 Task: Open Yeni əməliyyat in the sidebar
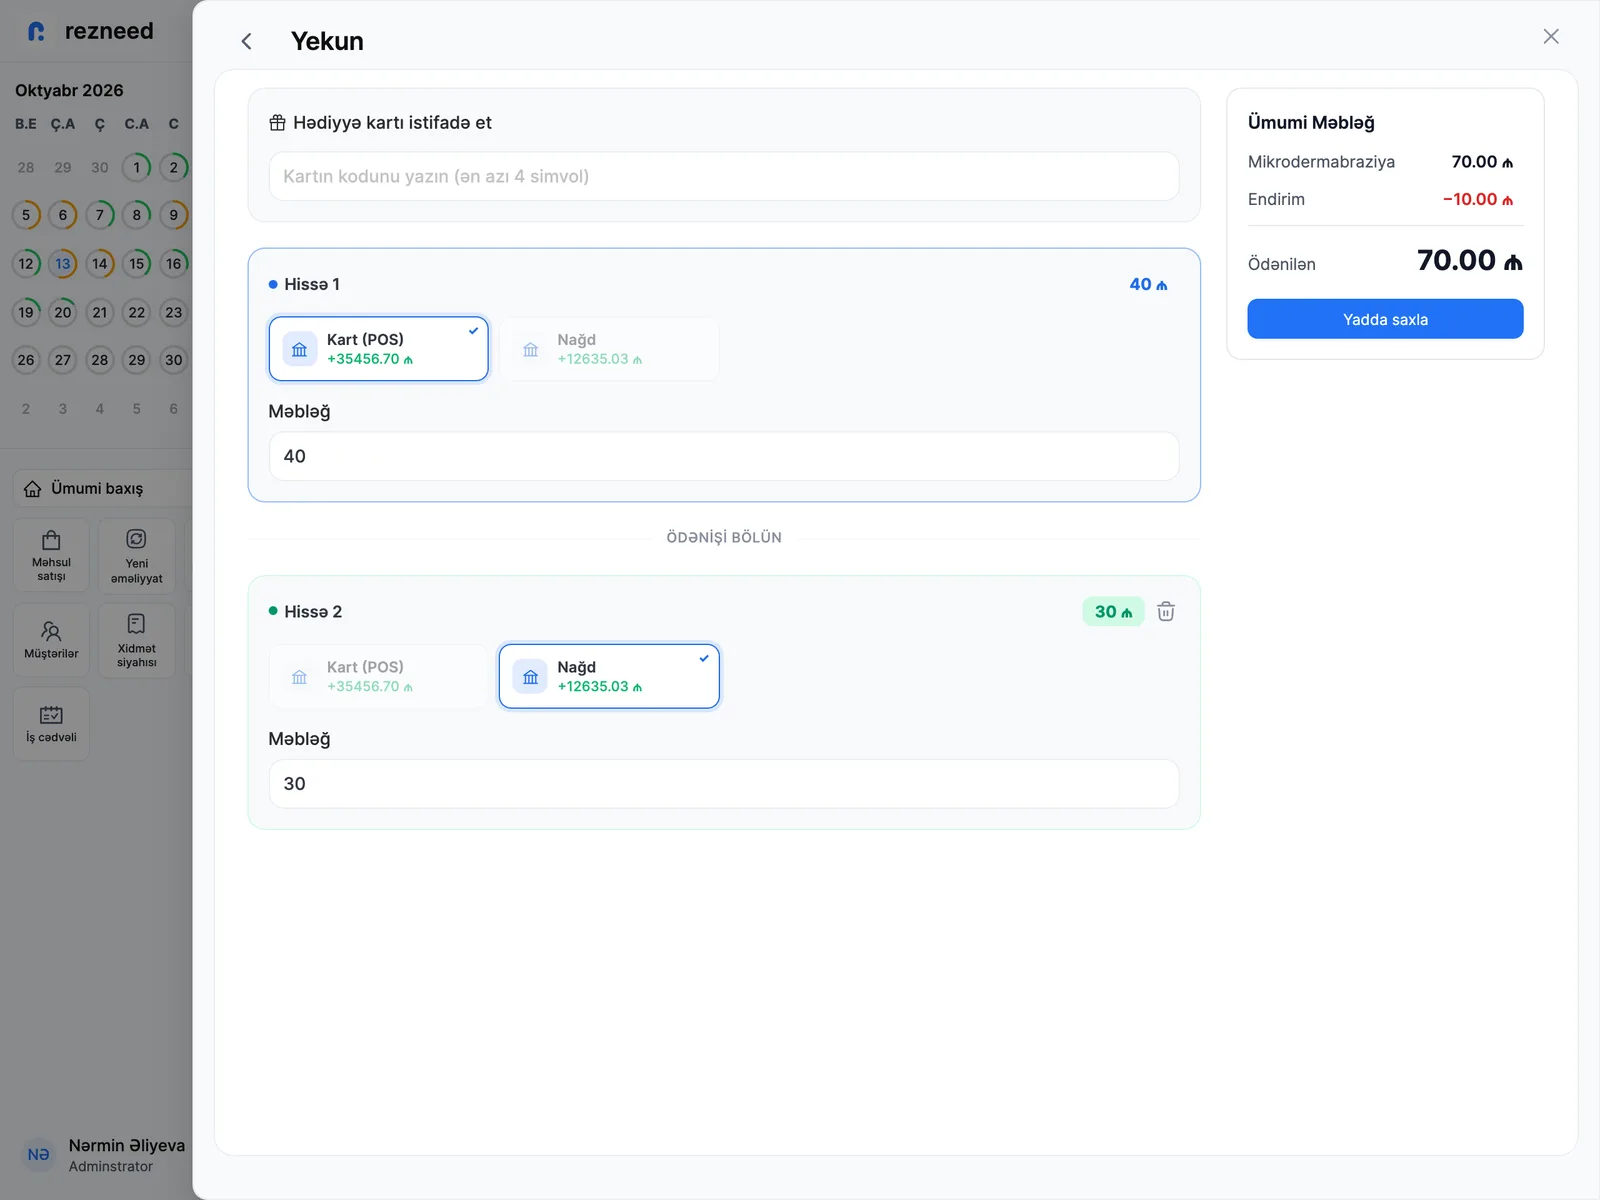coord(137,556)
